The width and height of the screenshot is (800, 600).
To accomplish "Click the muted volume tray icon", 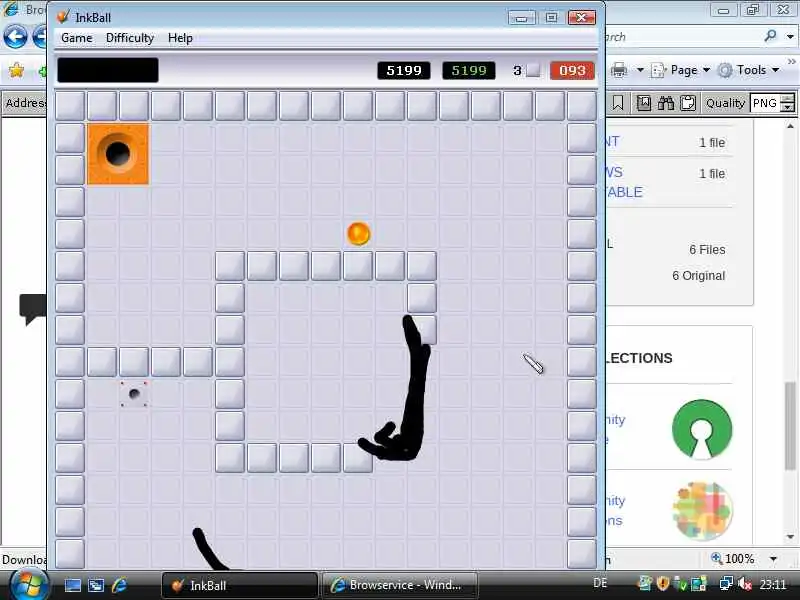I will coord(745,583).
